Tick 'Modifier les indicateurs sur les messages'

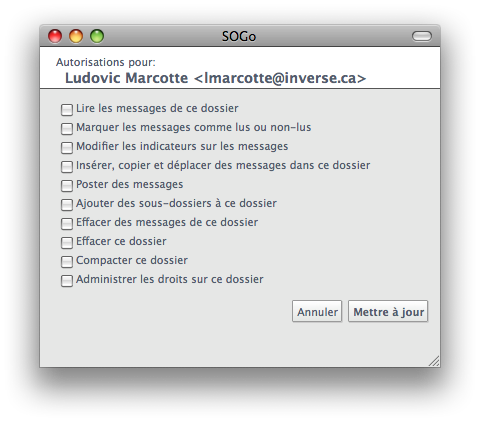point(67,147)
